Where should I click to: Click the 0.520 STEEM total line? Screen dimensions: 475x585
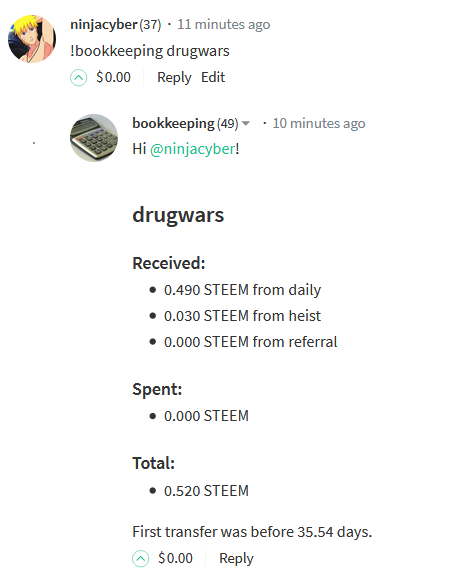point(206,491)
